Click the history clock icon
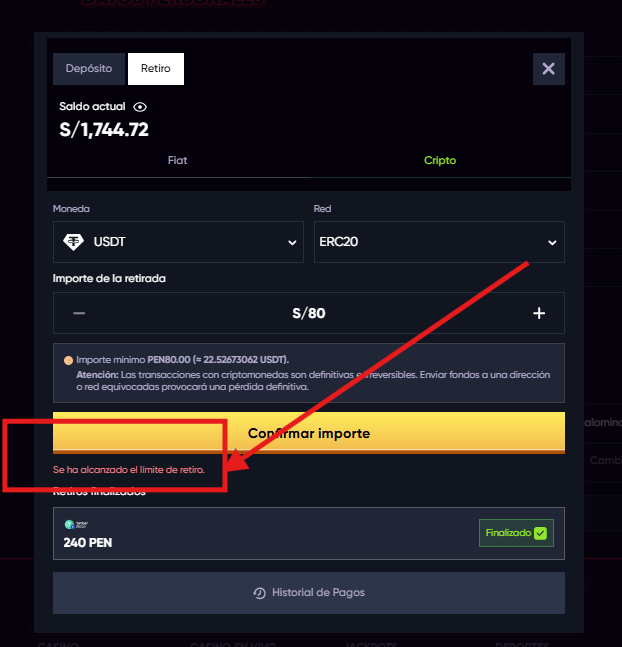This screenshot has width=622, height=647. pos(260,593)
